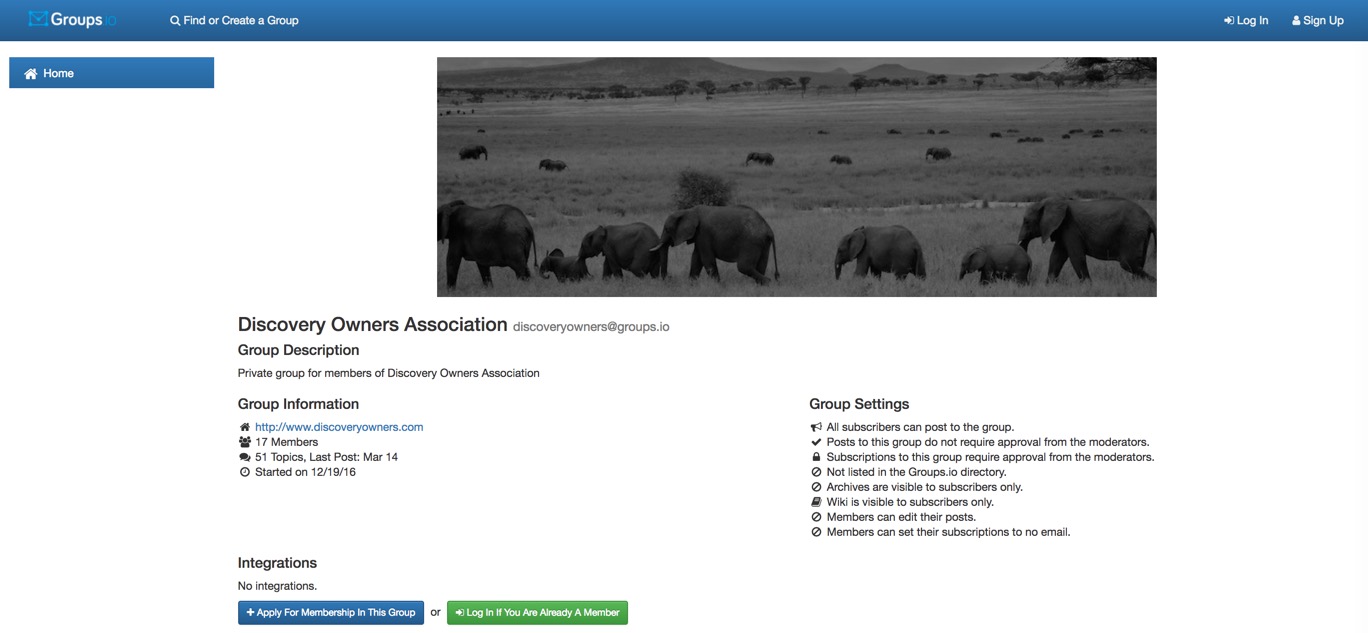This screenshot has width=1368, height=633.
Task: Click the icon beside Archives are visible
Action: (816, 487)
